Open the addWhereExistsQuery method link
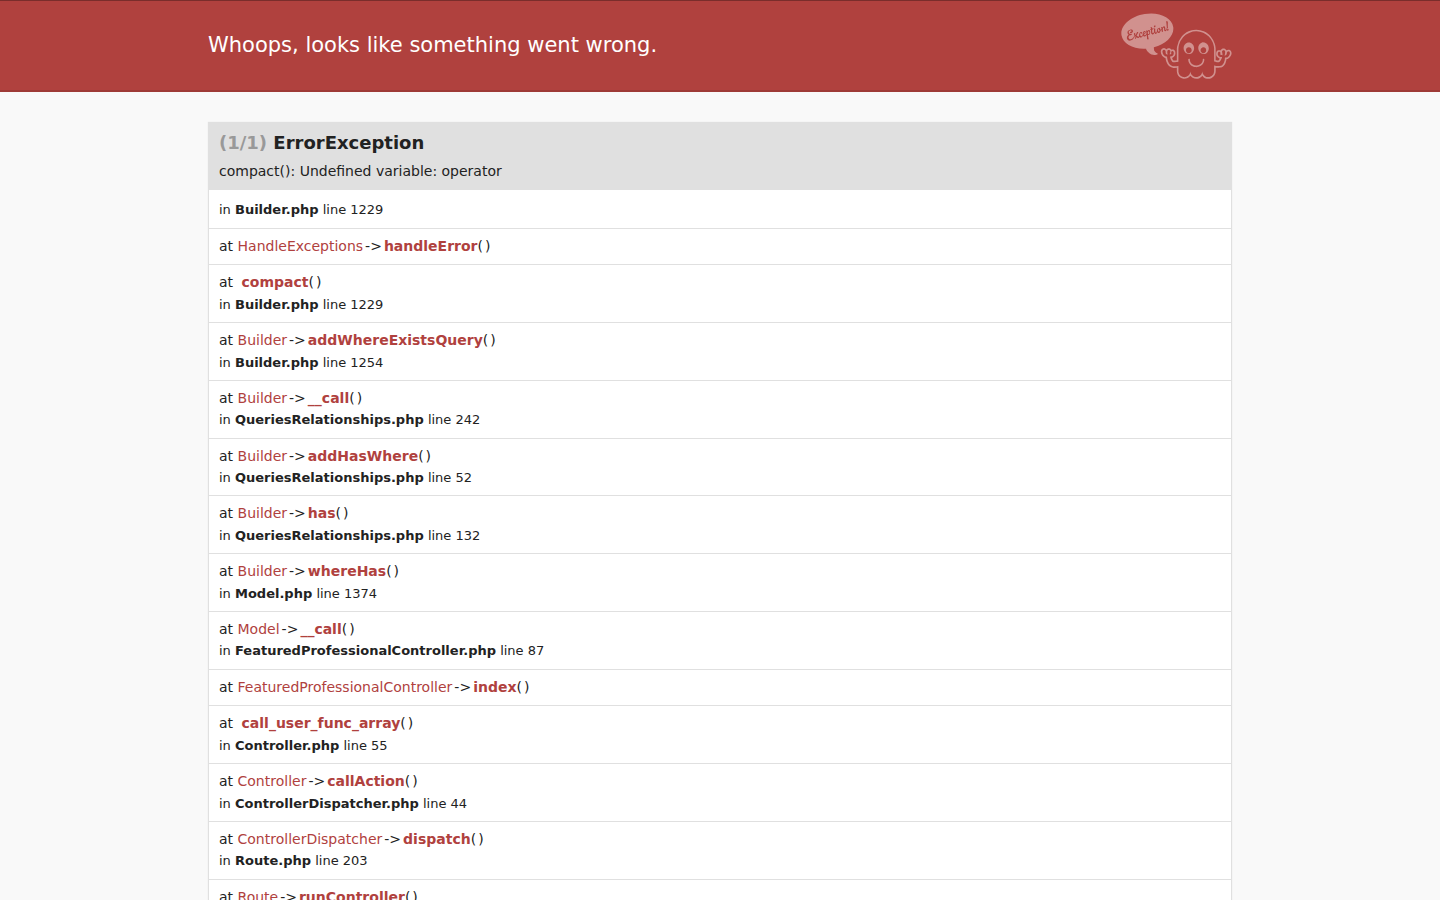This screenshot has height=900, width=1440. click(x=395, y=340)
